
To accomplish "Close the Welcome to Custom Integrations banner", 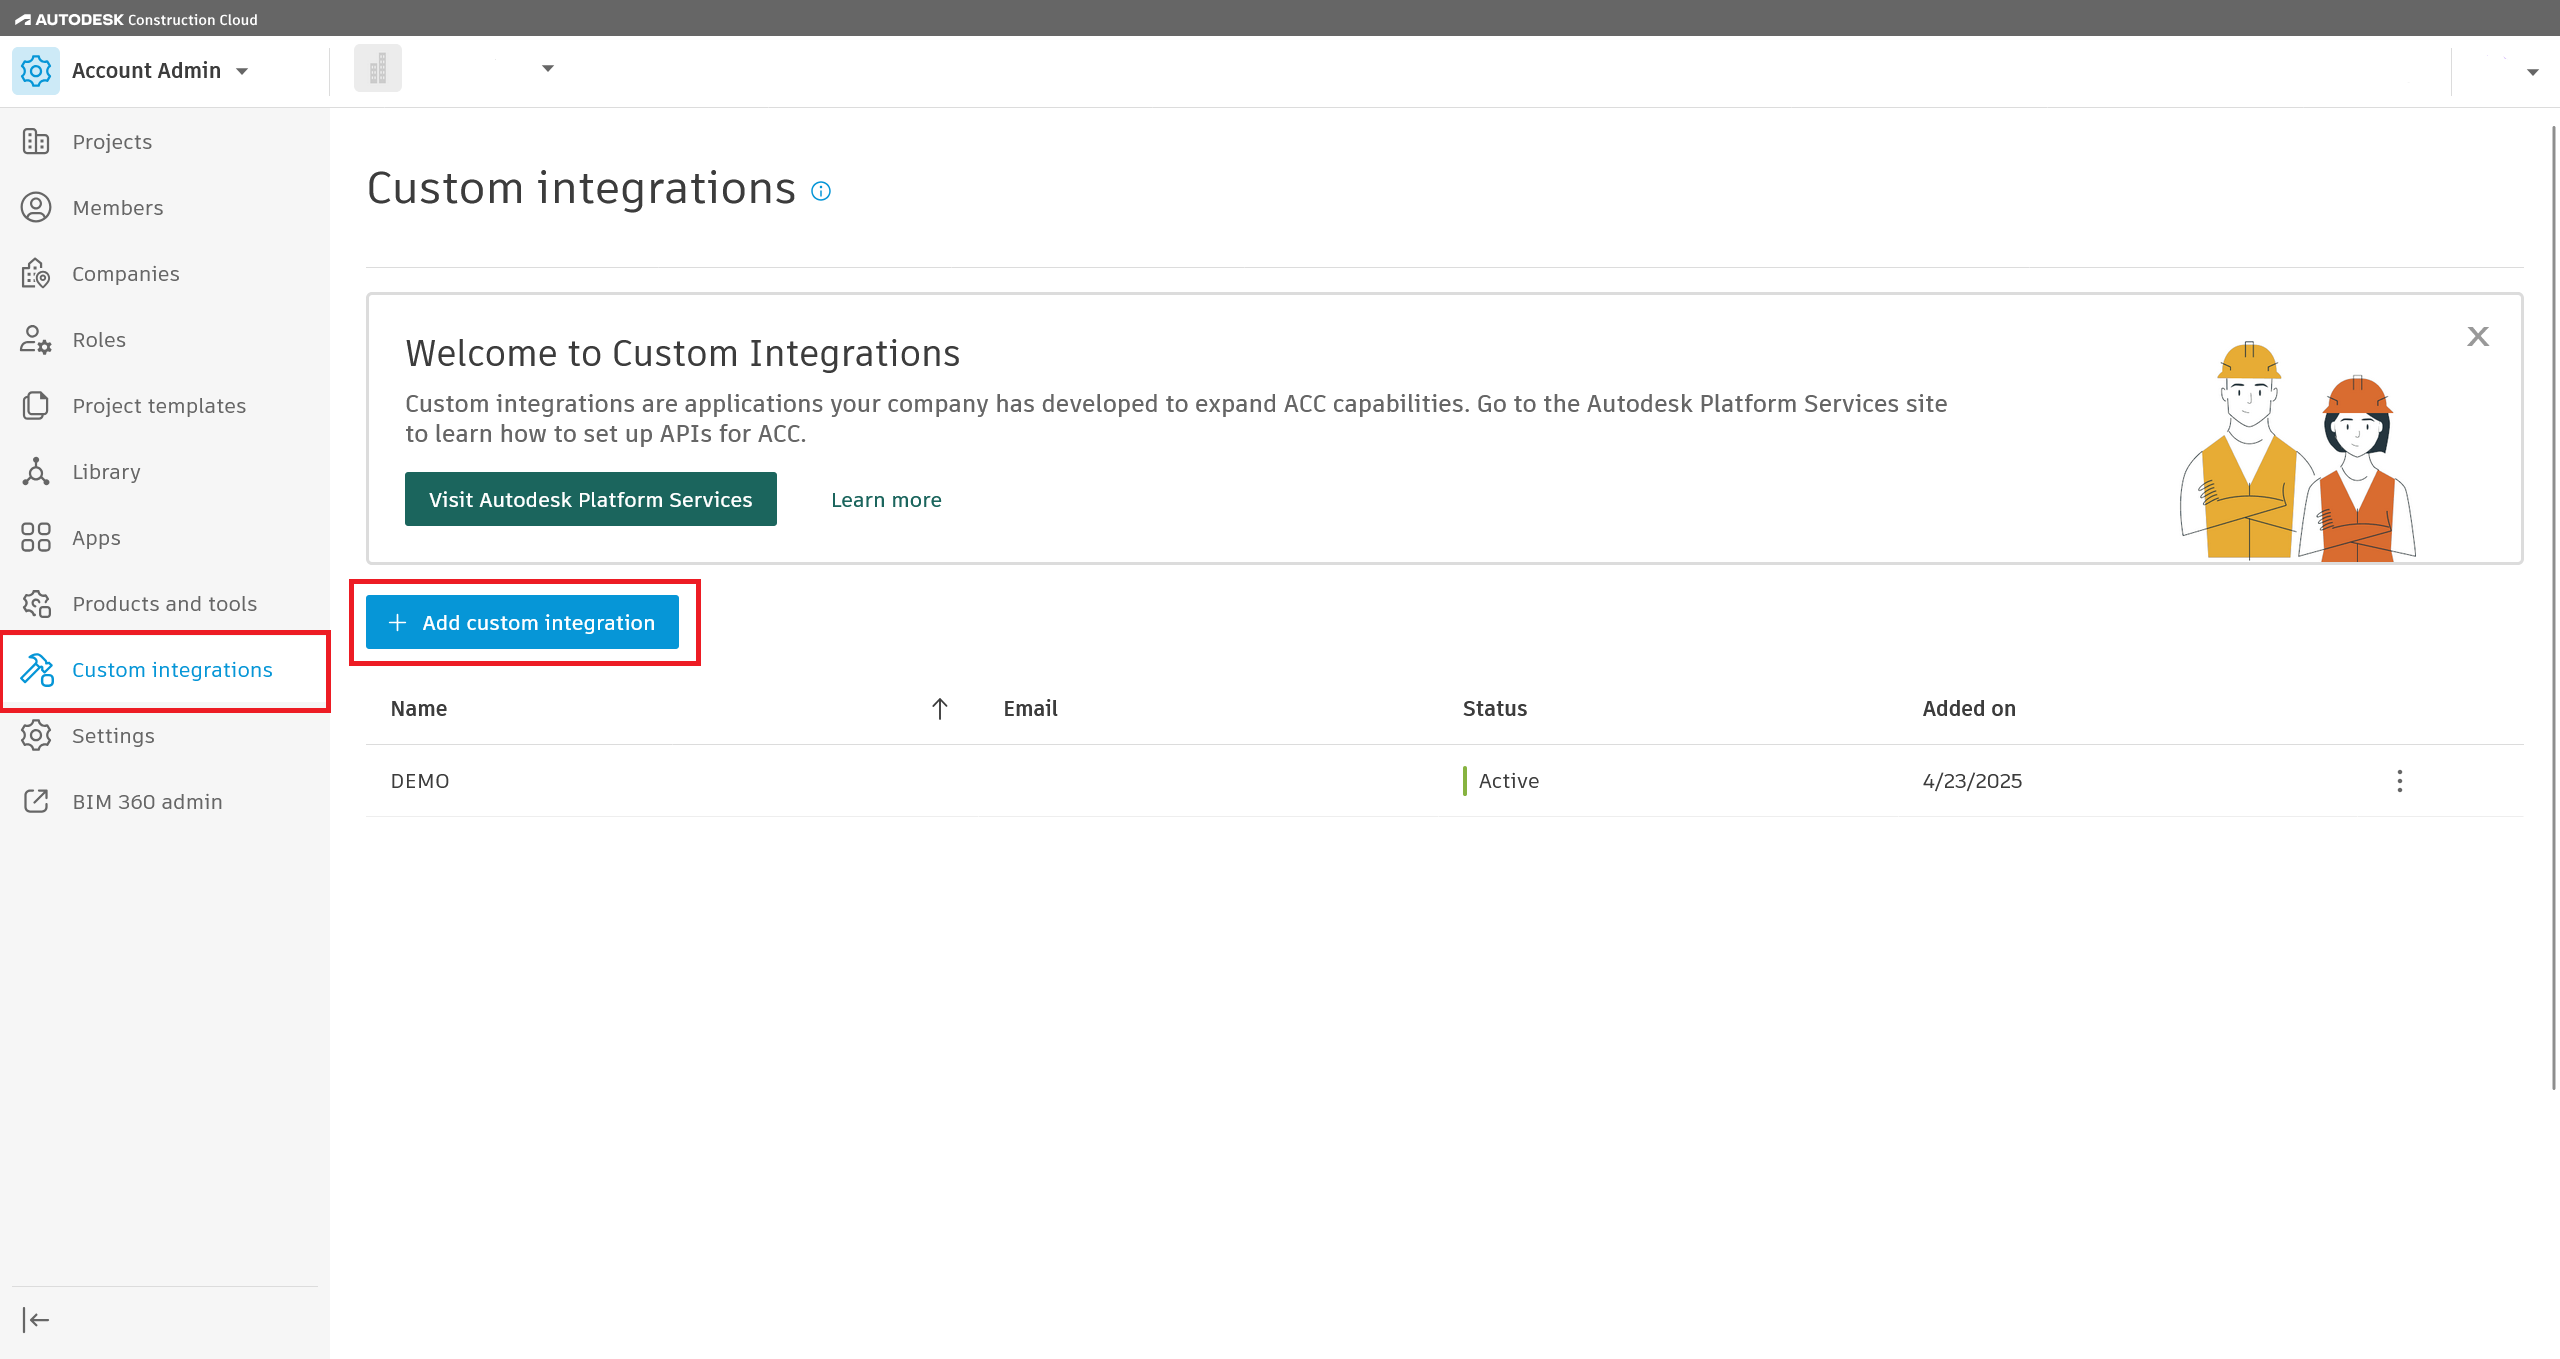I will tap(2478, 337).
